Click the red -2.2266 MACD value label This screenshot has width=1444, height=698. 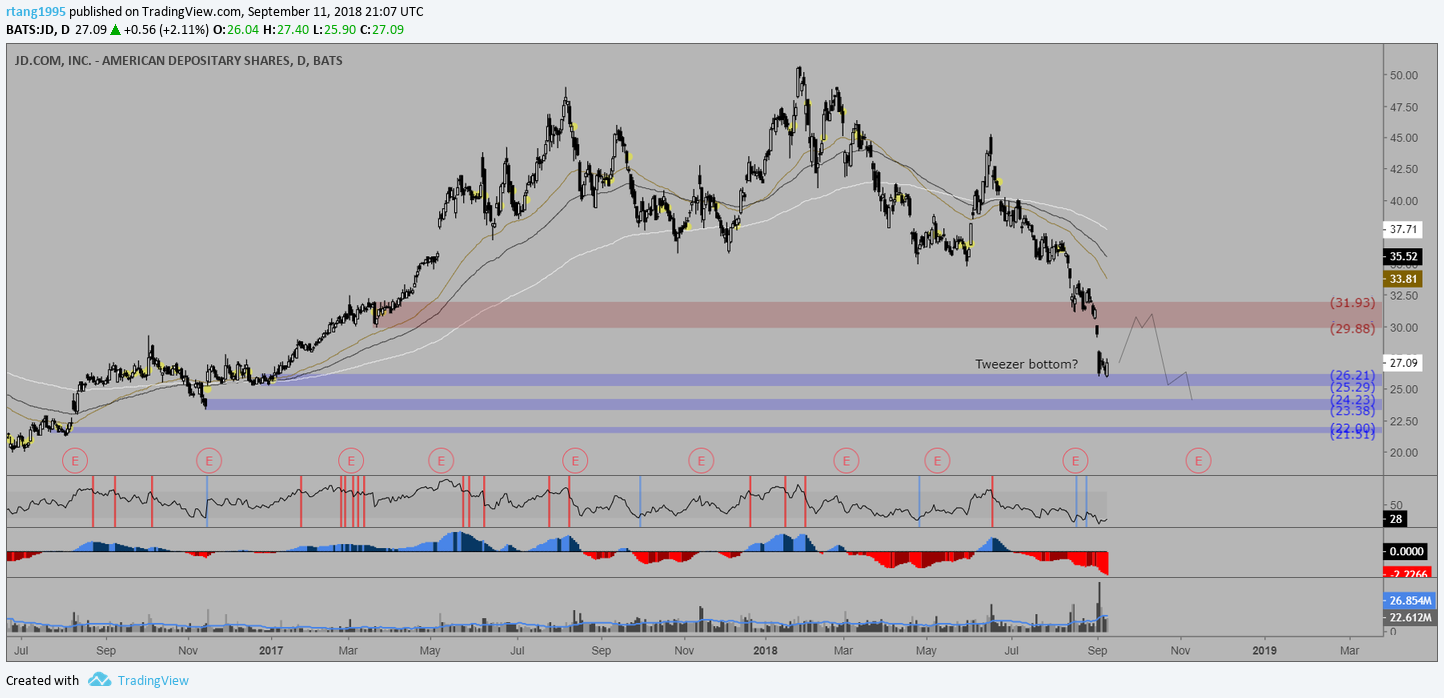1407,573
